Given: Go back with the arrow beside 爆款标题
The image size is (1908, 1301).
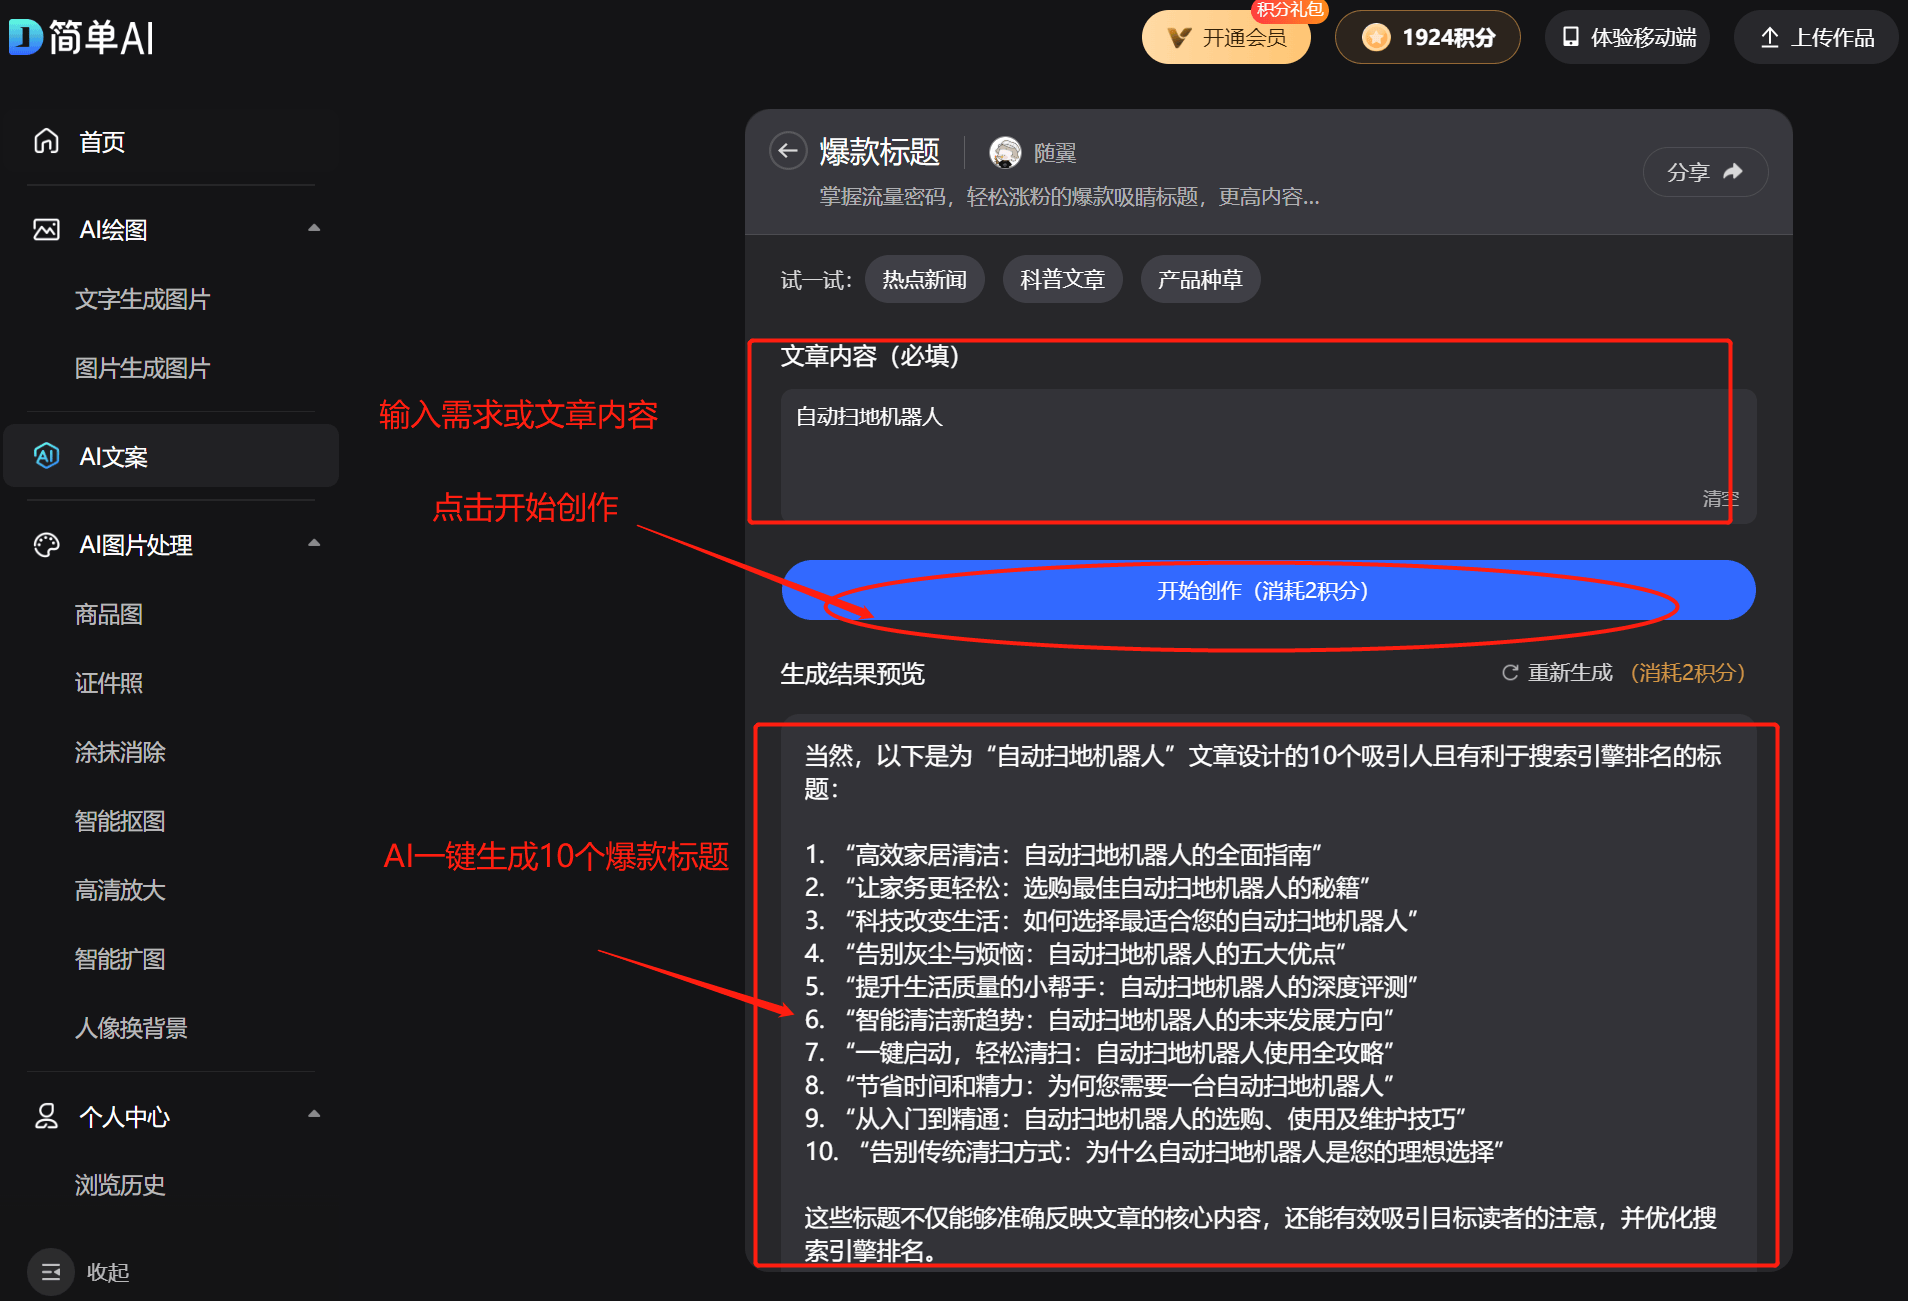Looking at the screenshot, I should coord(788,151).
